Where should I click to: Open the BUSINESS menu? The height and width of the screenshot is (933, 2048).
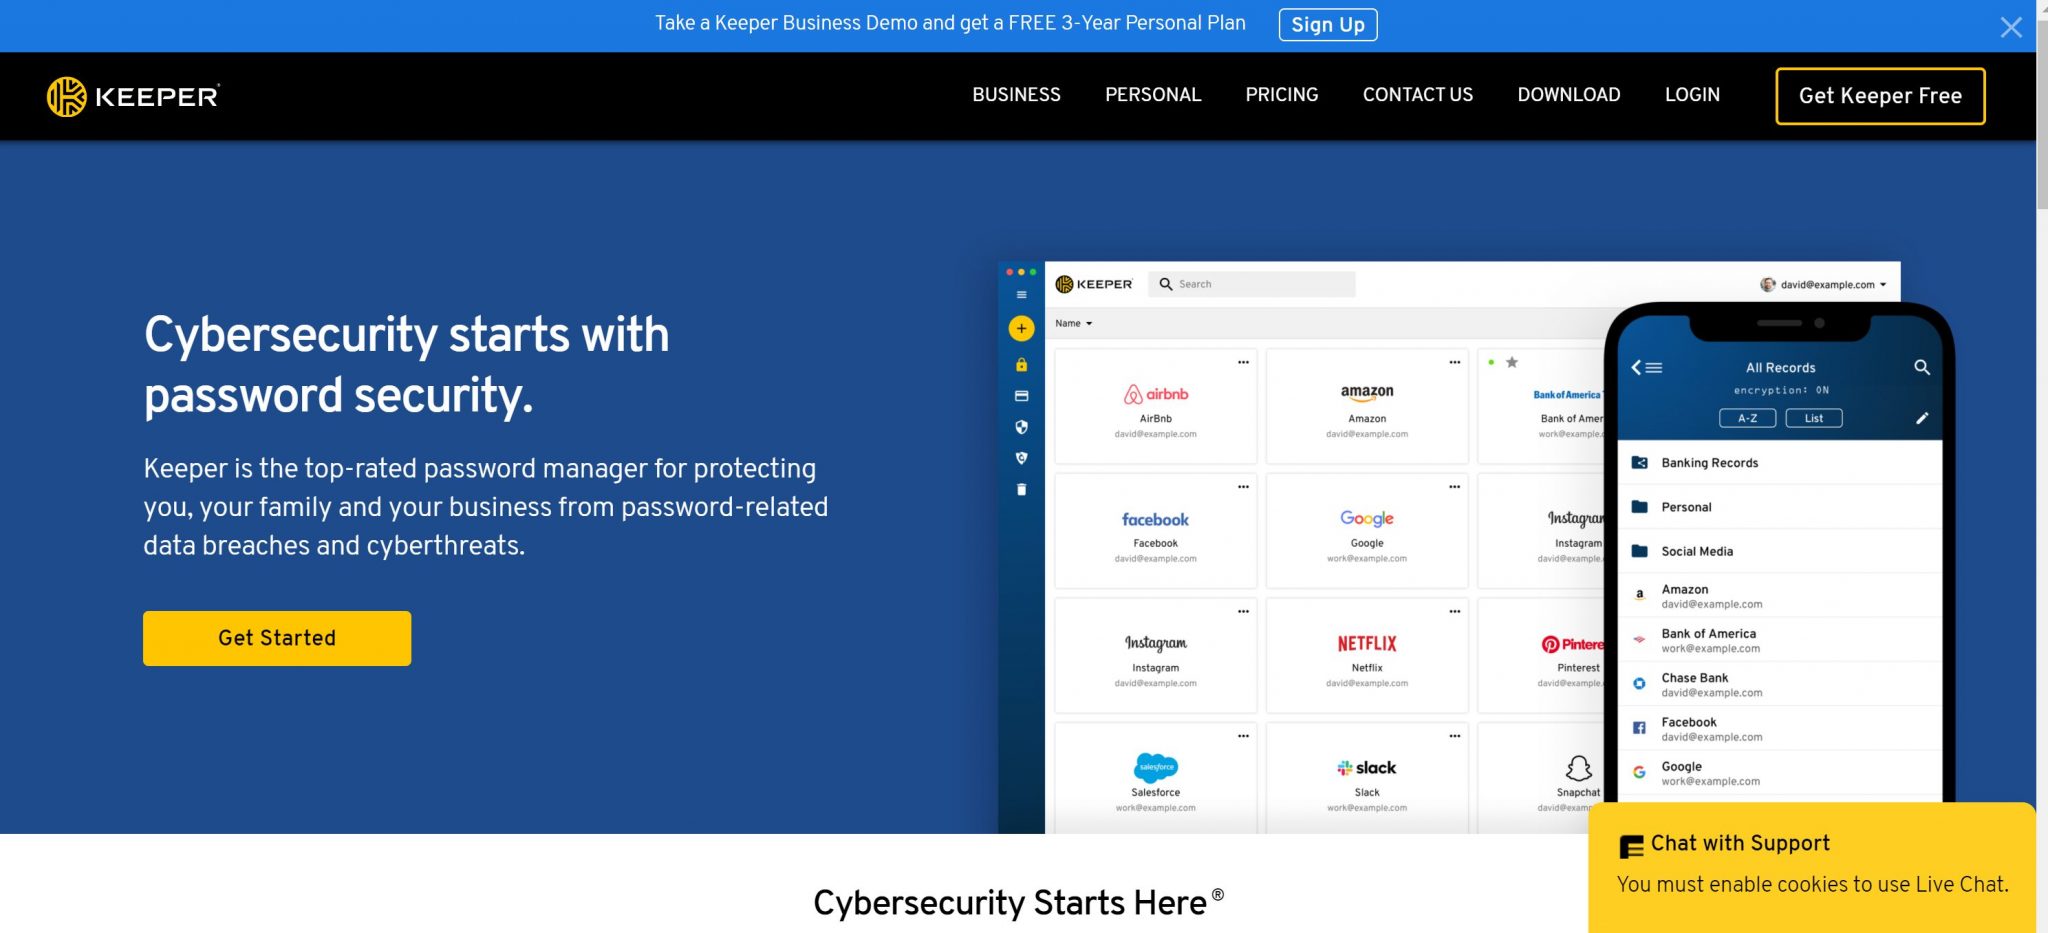[1016, 95]
